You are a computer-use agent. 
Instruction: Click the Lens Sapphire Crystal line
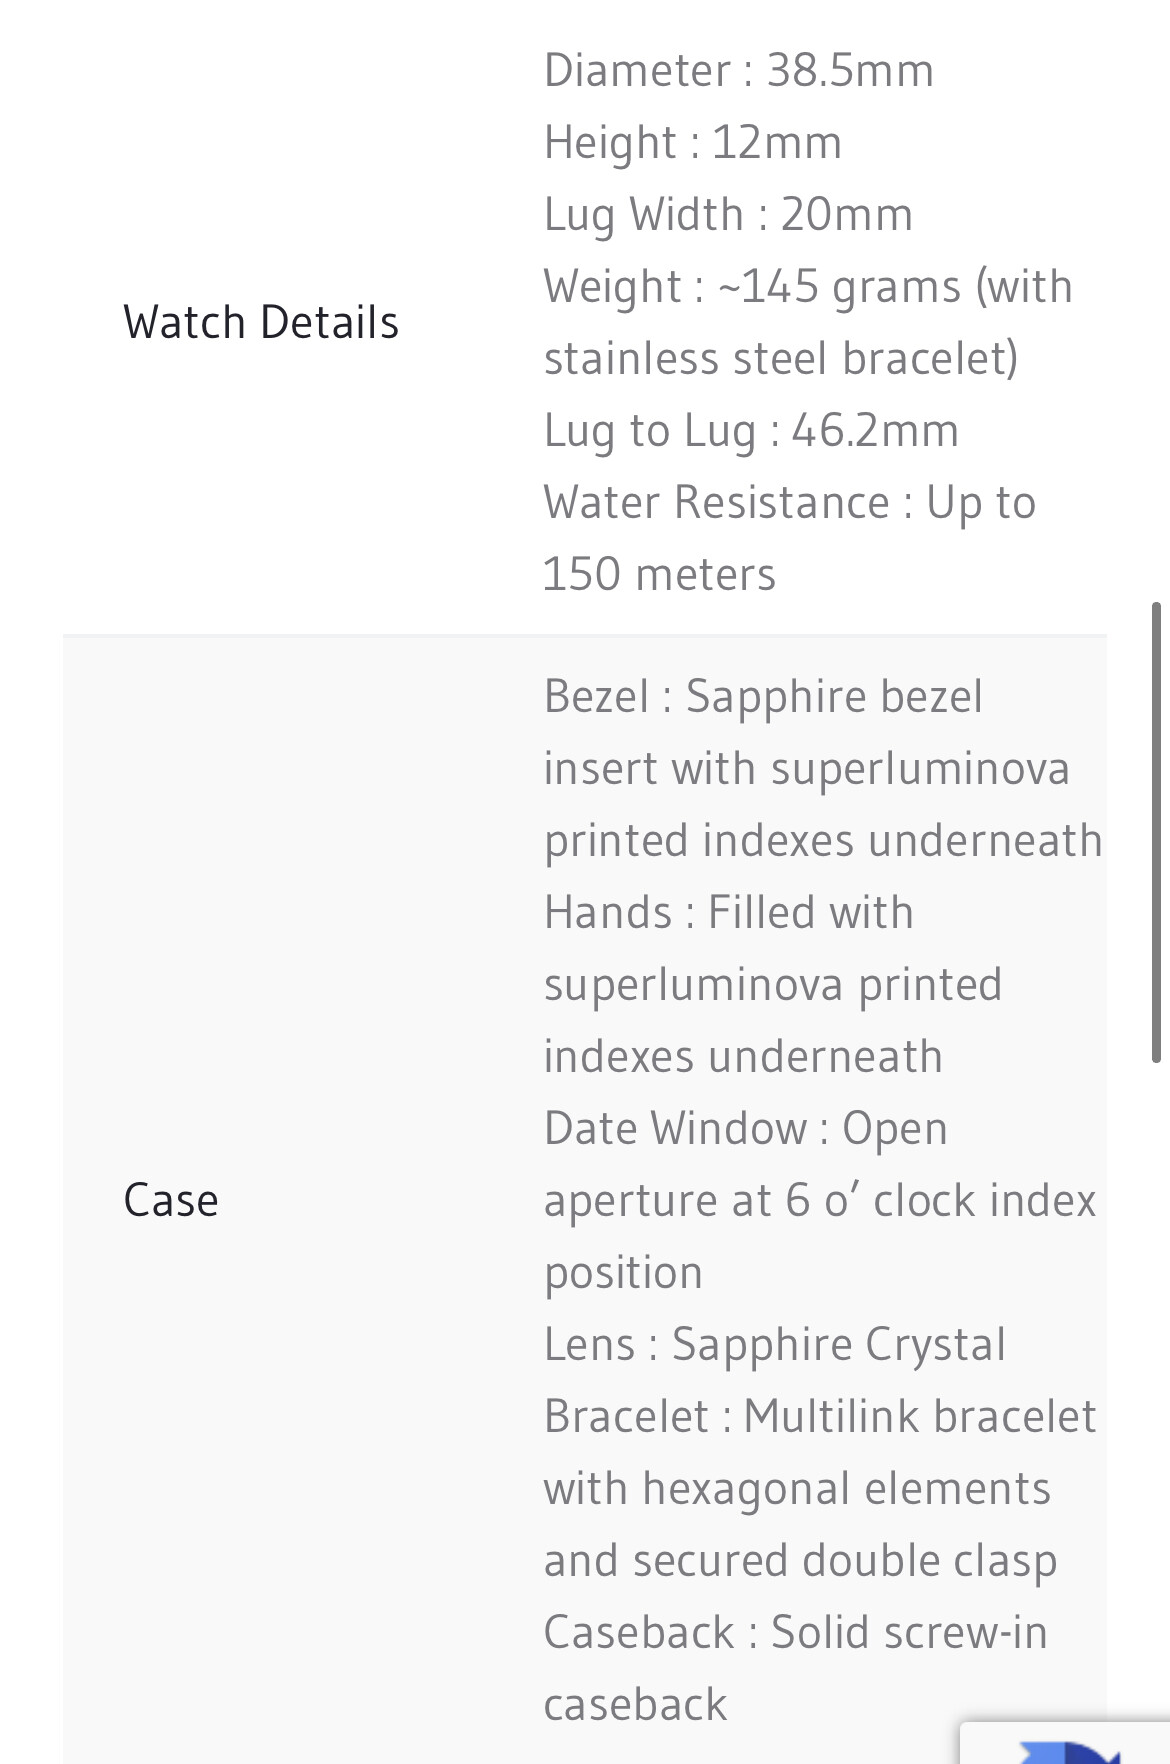774,1344
